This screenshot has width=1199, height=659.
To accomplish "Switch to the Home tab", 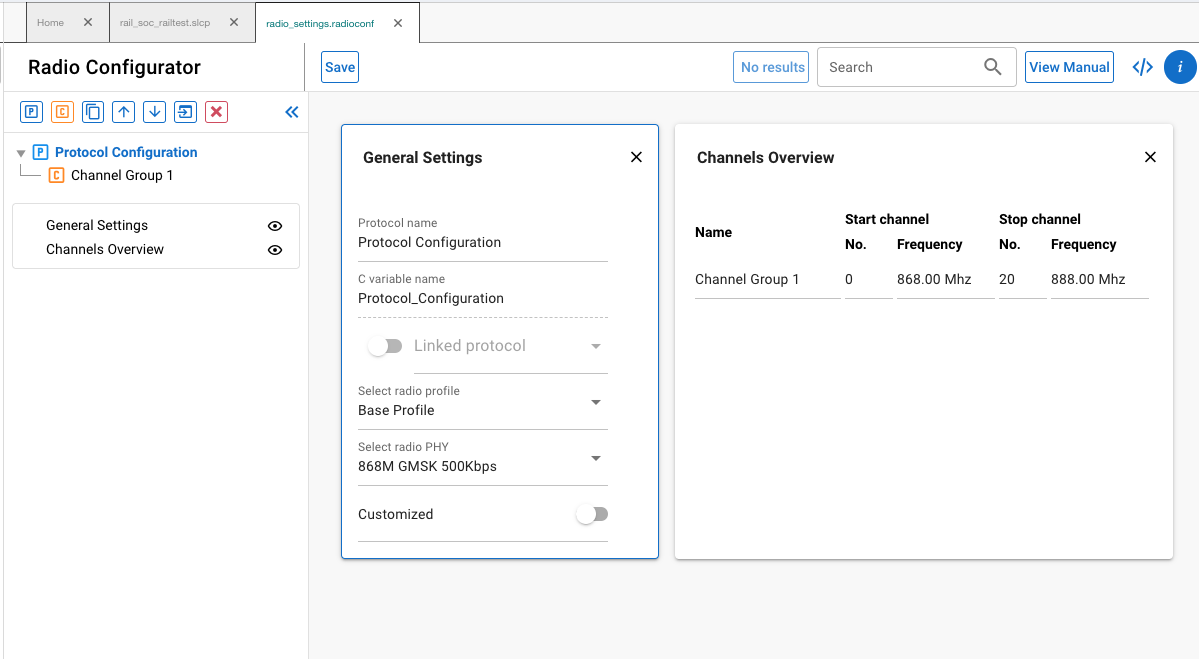I will (50, 23).
